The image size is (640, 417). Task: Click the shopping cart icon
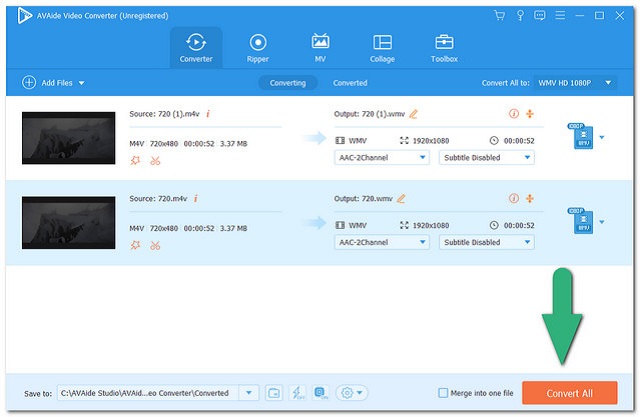[500, 16]
